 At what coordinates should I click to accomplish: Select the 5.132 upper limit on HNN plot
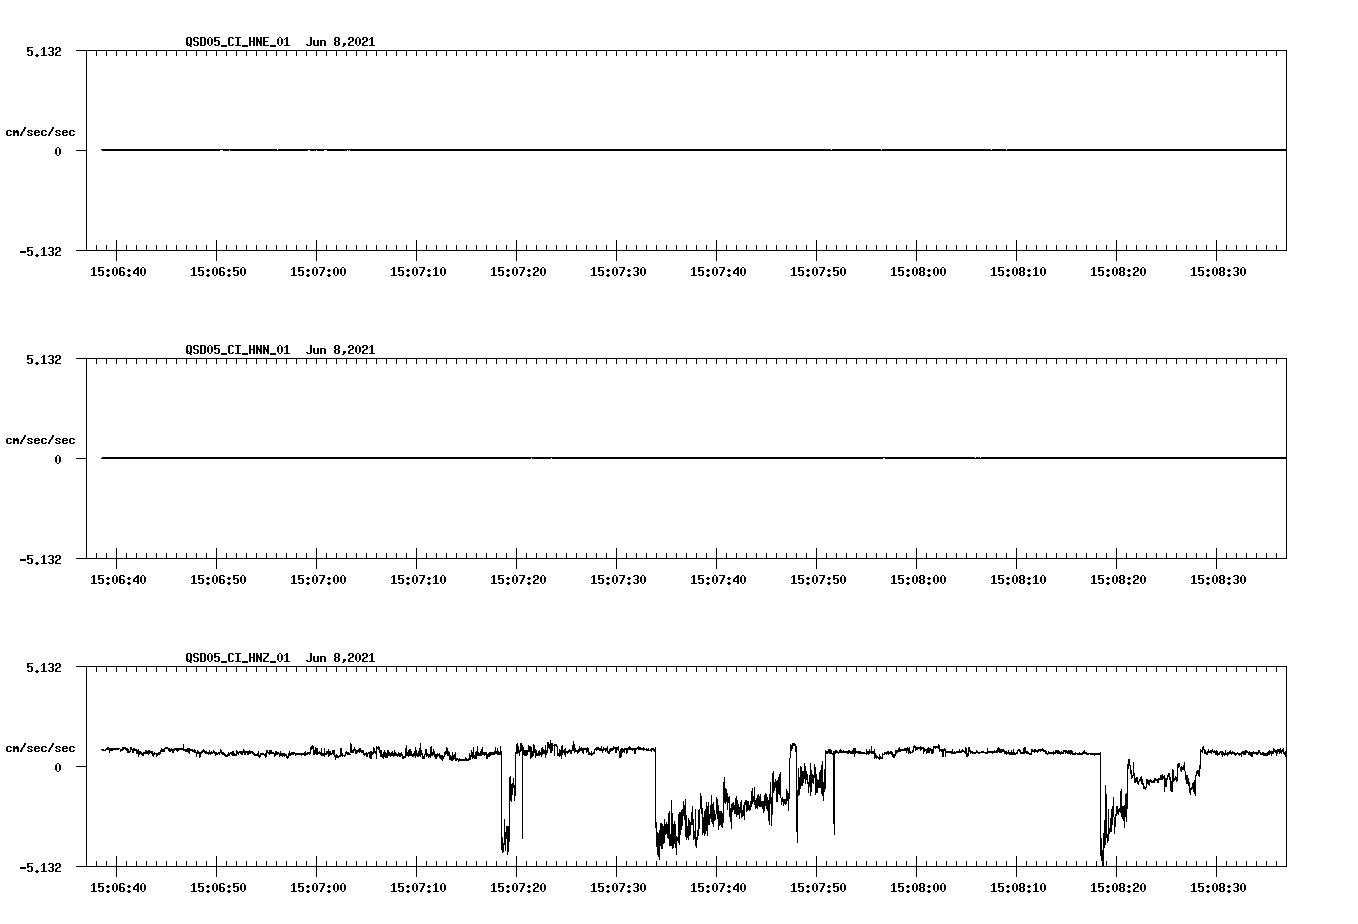[43, 359]
